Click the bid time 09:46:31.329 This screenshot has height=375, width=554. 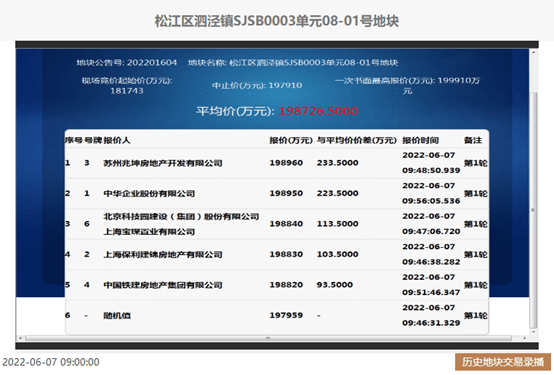[x=431, y=323]
